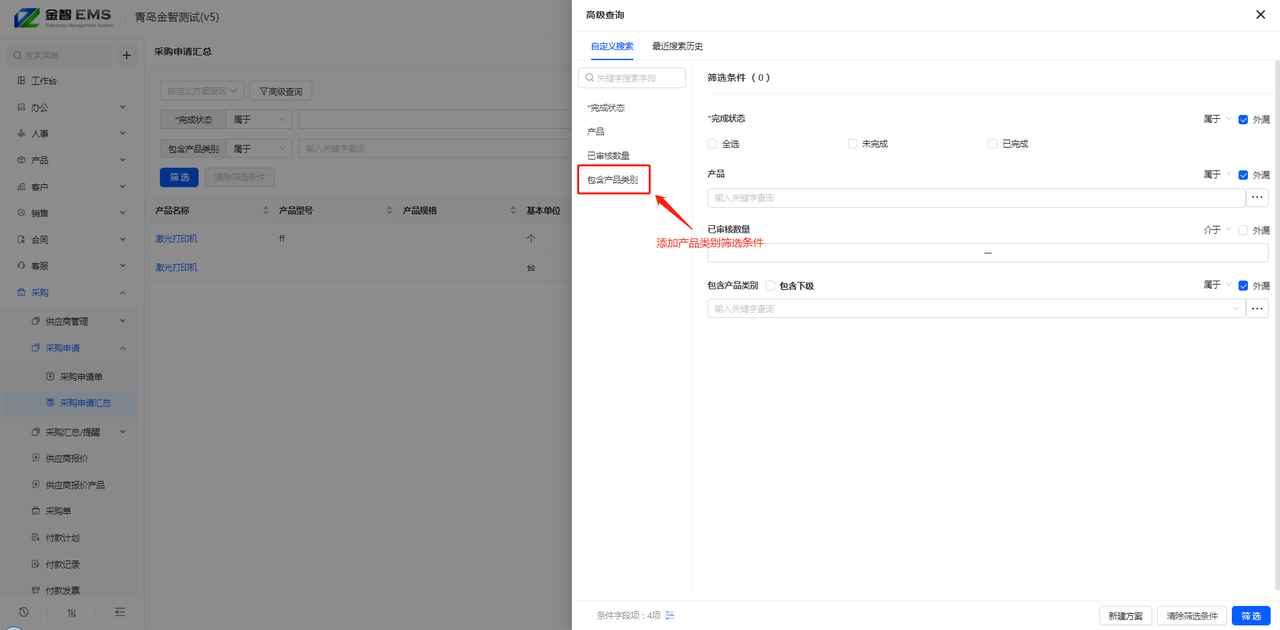Expand the 包含产品类别 keyword dropdown field
Viewport: 1280px width, 630px height.
(x=975, y=309)
